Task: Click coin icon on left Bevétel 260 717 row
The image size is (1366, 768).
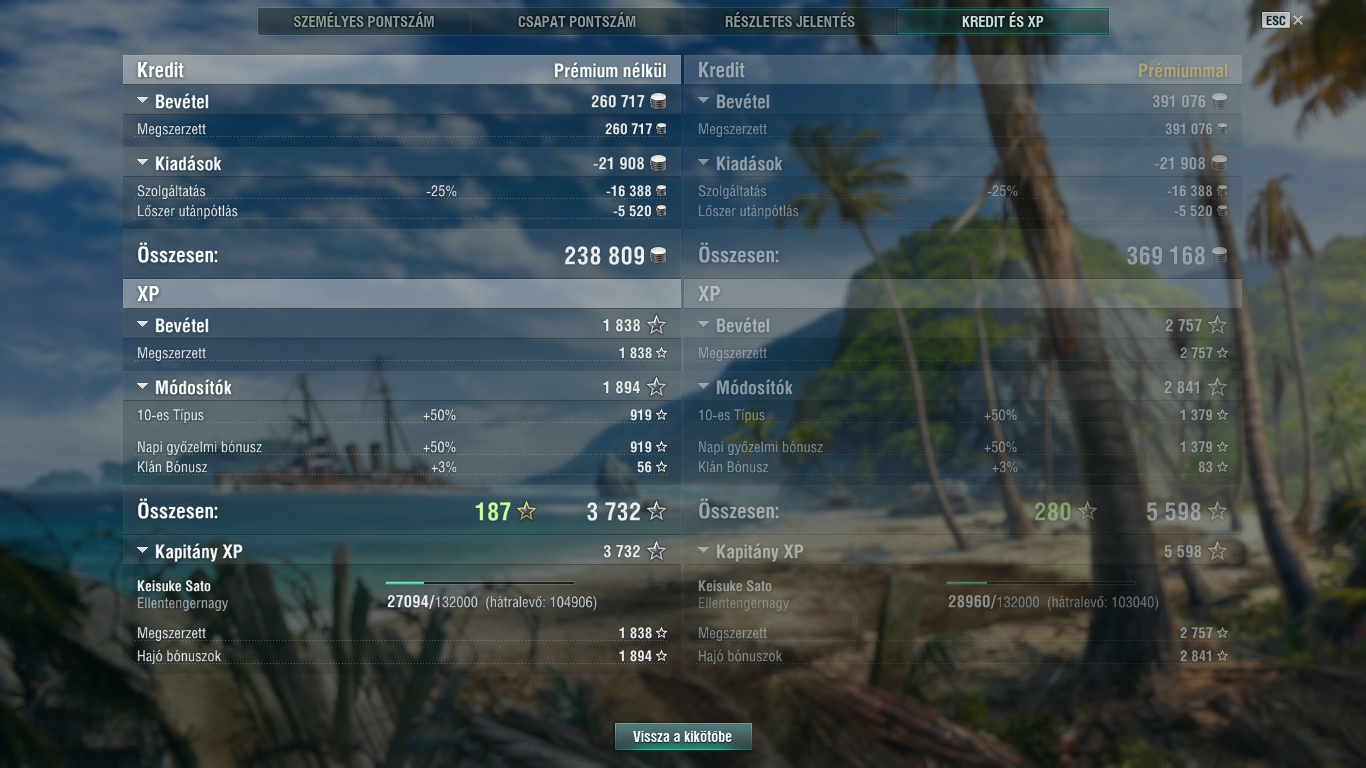Action: pyautogui.click(x=658, y=101)
